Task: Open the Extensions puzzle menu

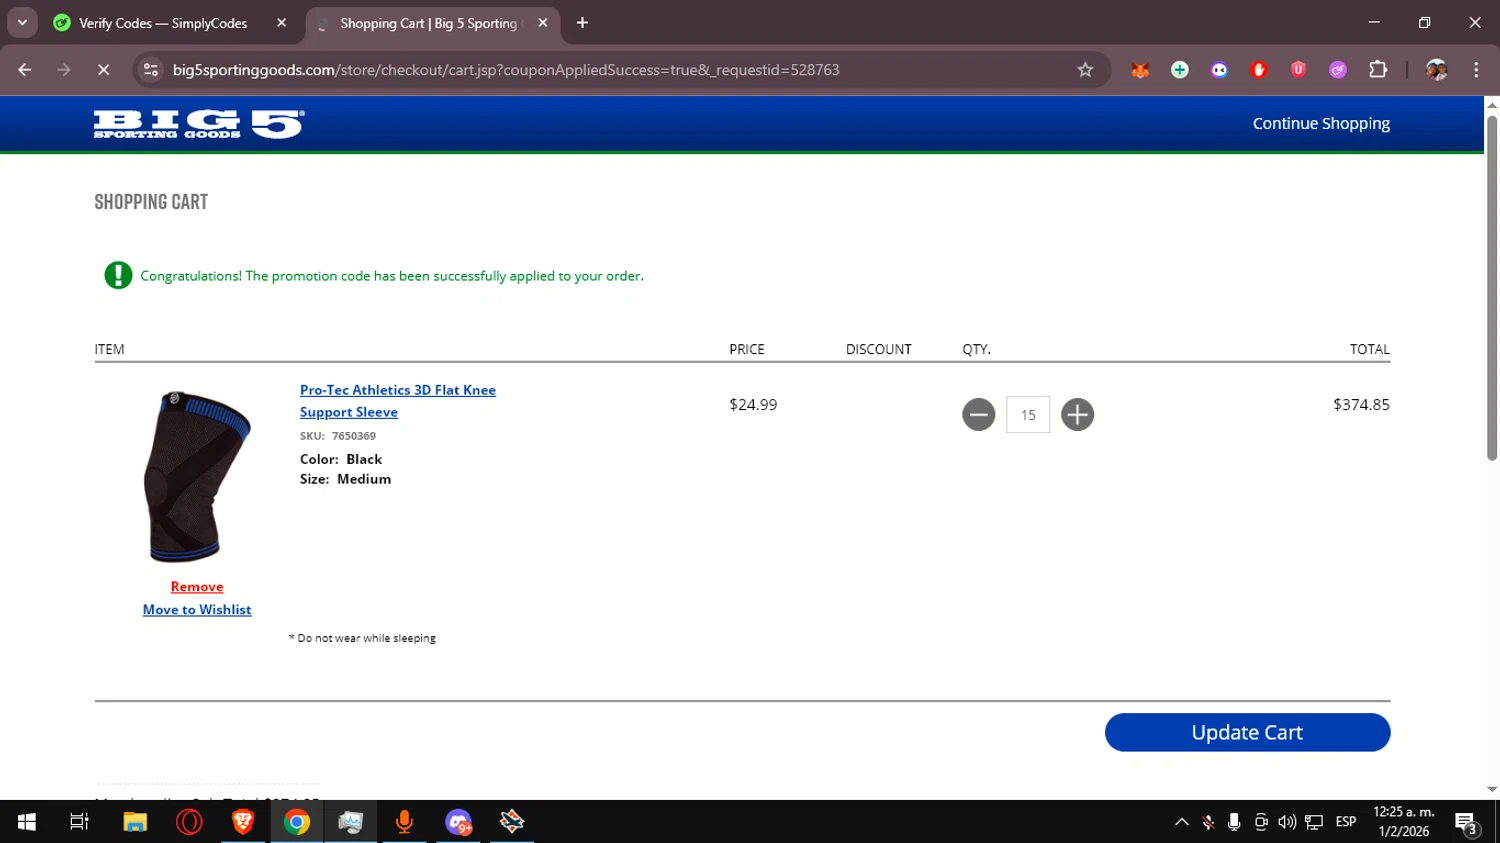Action: click(1378, 70)
